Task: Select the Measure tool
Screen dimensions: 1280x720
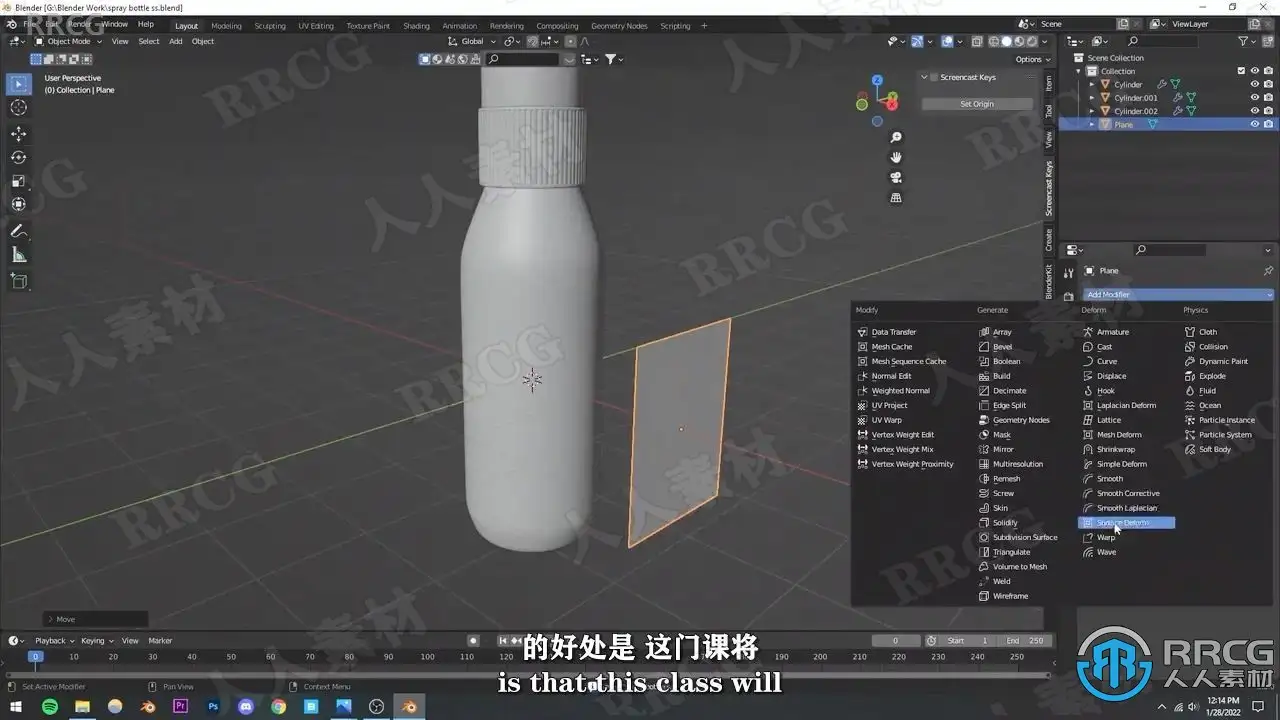Action: [x=19, y=255]
